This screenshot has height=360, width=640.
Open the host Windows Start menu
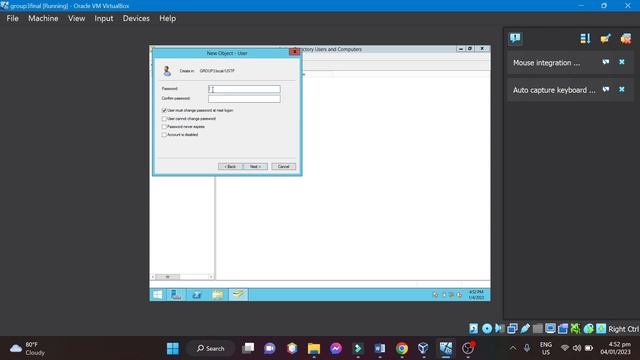[x=173, y=348]
